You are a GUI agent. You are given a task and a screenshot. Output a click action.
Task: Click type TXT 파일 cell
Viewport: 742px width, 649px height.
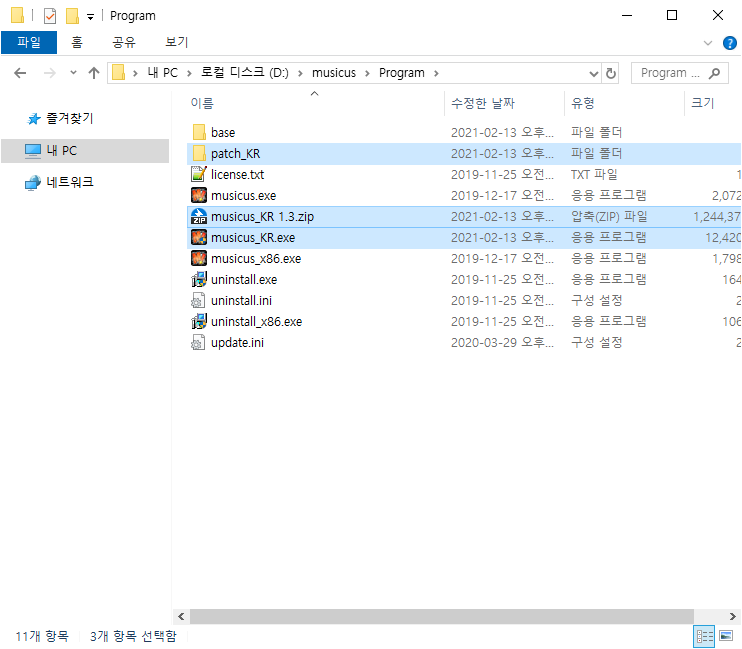(x=594, y=174)
